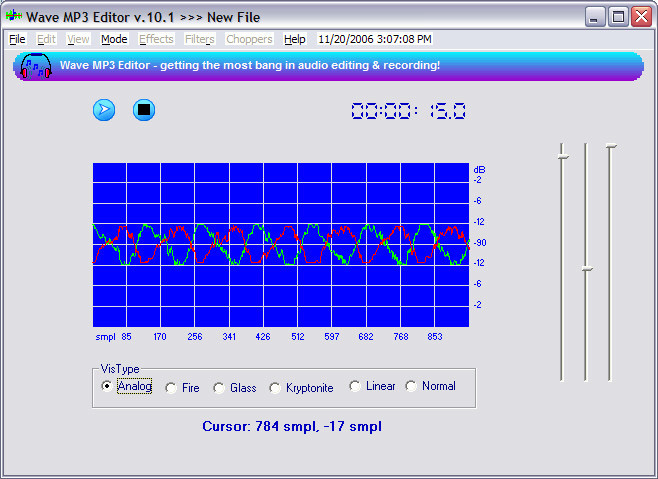The height and width of the screenshot is (479, 658).
Task: Click the middle vertical slider's handle
Action: click(587, 268)
